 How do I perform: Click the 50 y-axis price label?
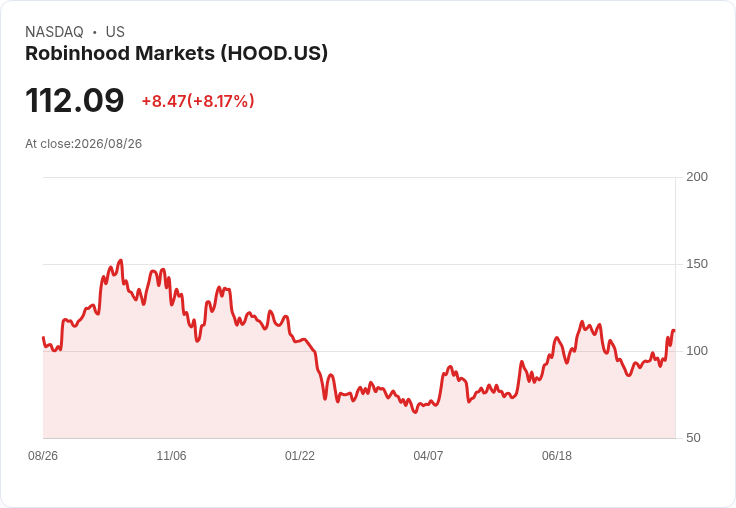pos(693,438)
